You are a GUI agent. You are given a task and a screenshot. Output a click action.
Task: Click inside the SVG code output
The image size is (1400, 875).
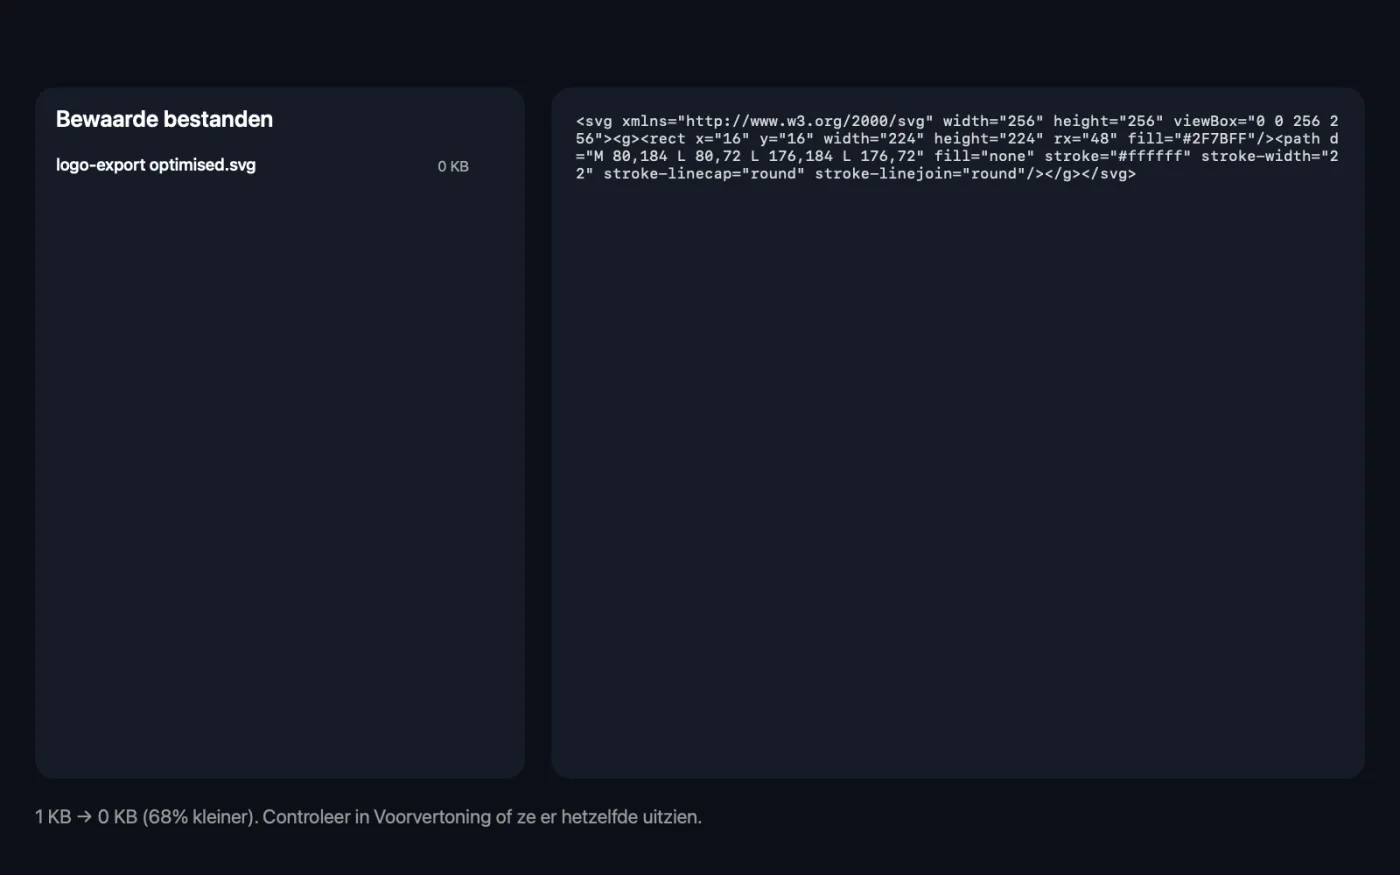pos(957,147)
